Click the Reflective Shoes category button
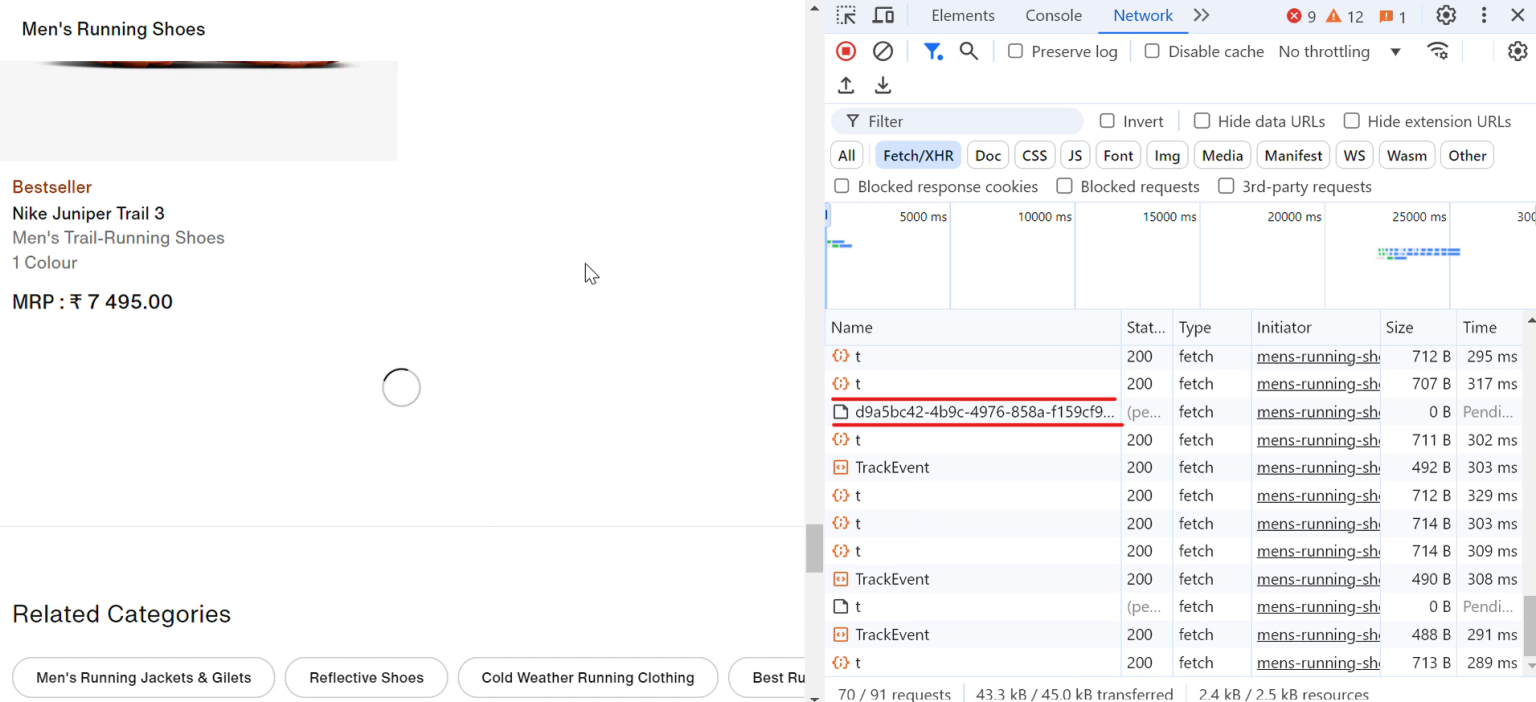Screen dimensions: 1536x702 (366, 678)
